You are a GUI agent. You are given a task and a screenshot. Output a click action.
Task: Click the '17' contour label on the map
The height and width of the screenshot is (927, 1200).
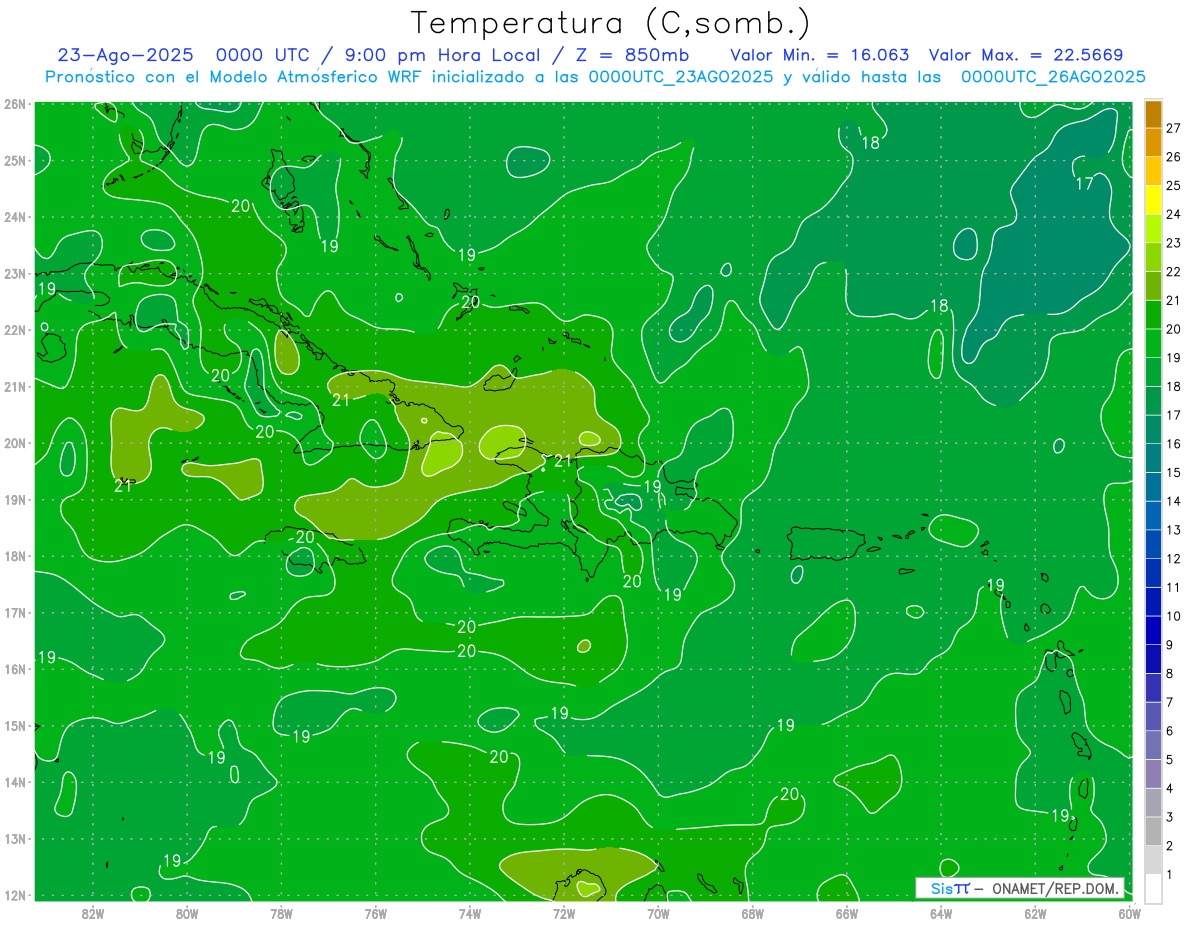pyautogui.click(x=1084, y=184)
